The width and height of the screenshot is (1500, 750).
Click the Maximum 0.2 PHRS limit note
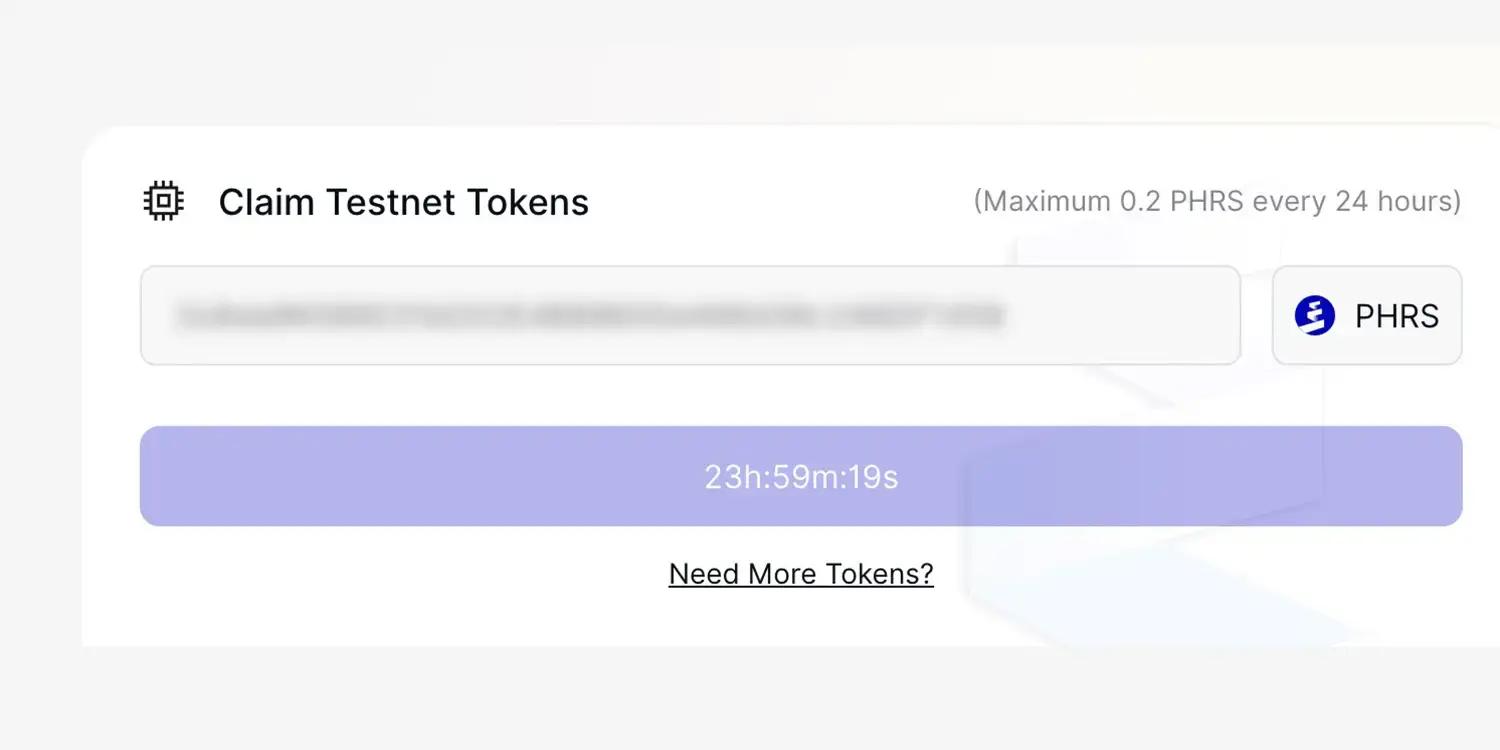1217,201
